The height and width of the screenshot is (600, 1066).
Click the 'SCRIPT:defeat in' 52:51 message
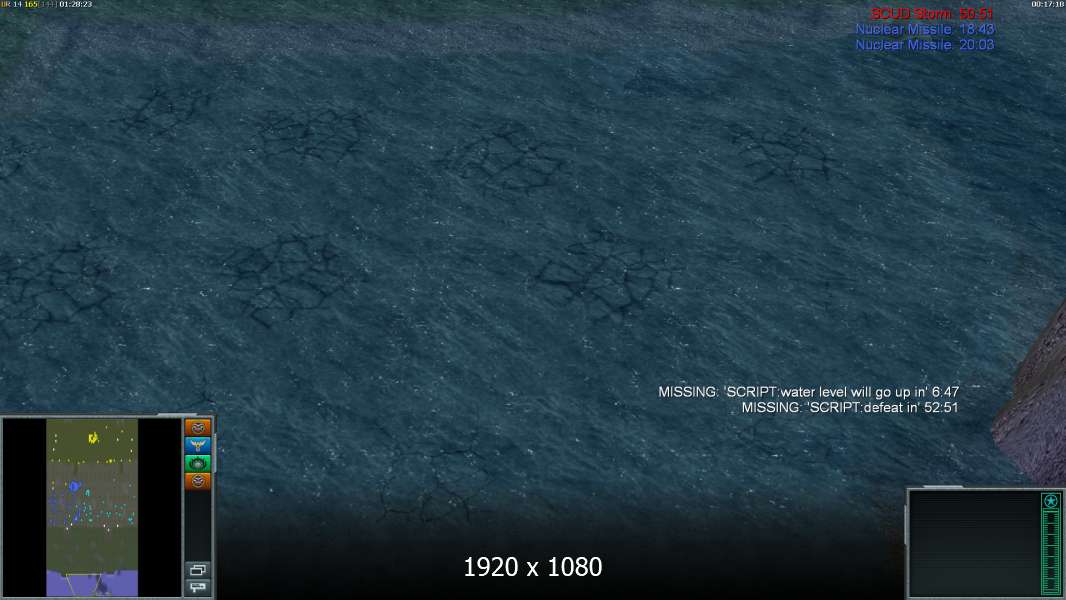(850, 408)
